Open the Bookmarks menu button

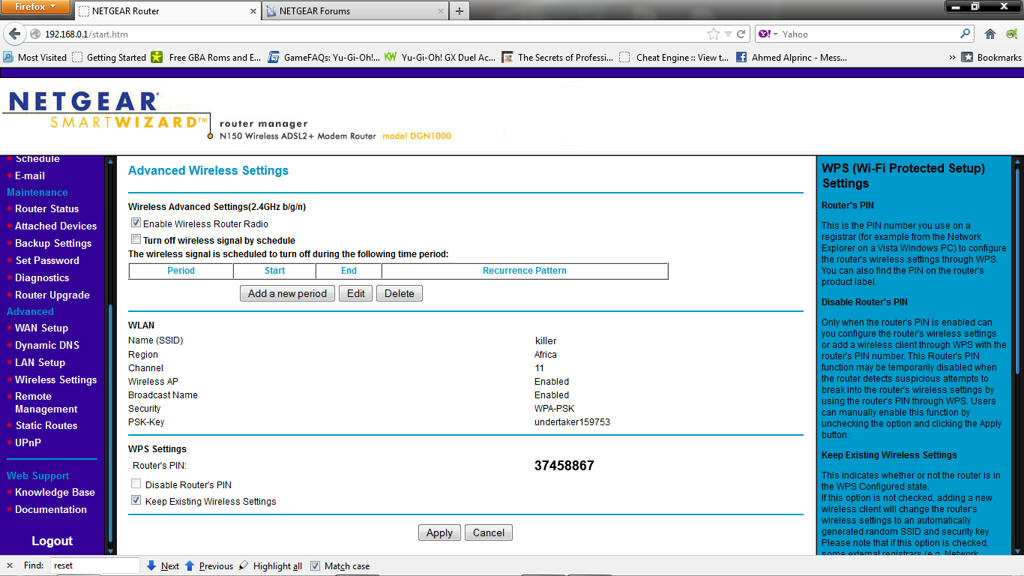[991, 57]
